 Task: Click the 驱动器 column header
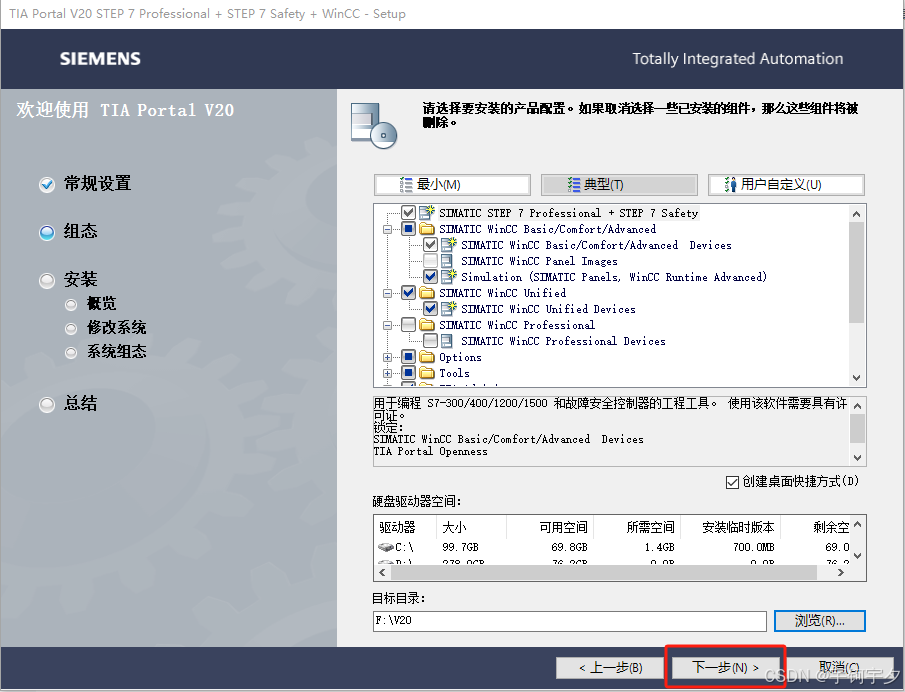coord(406,527)
